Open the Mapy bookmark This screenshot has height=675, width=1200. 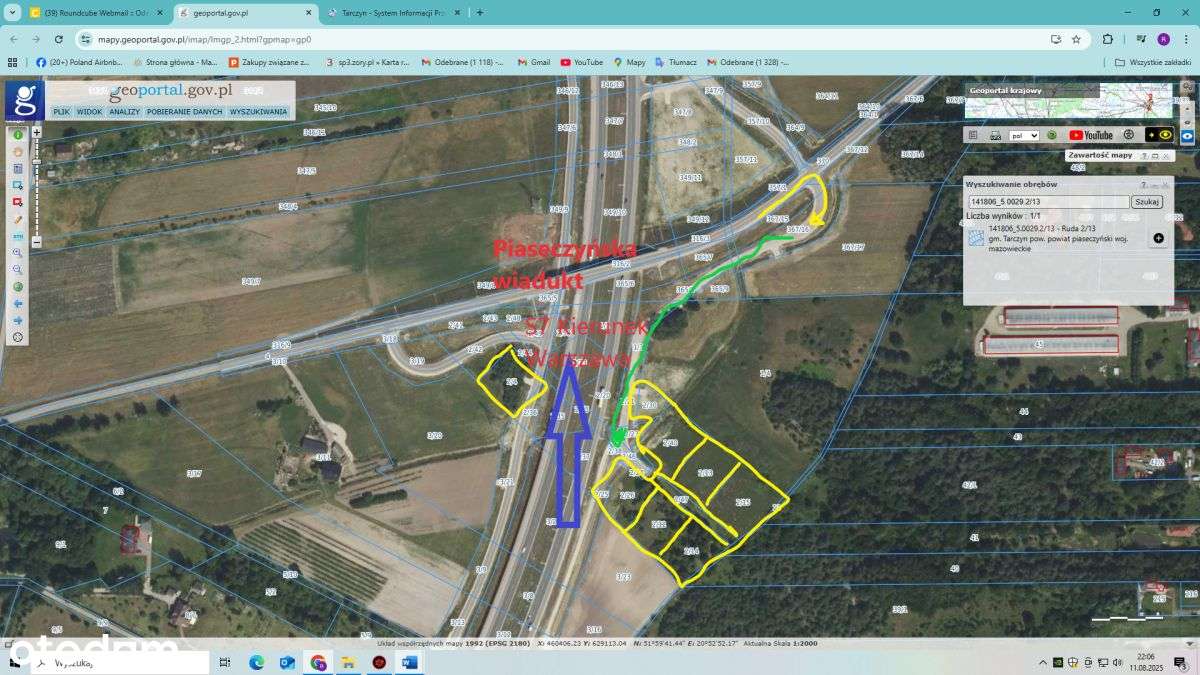630,62
